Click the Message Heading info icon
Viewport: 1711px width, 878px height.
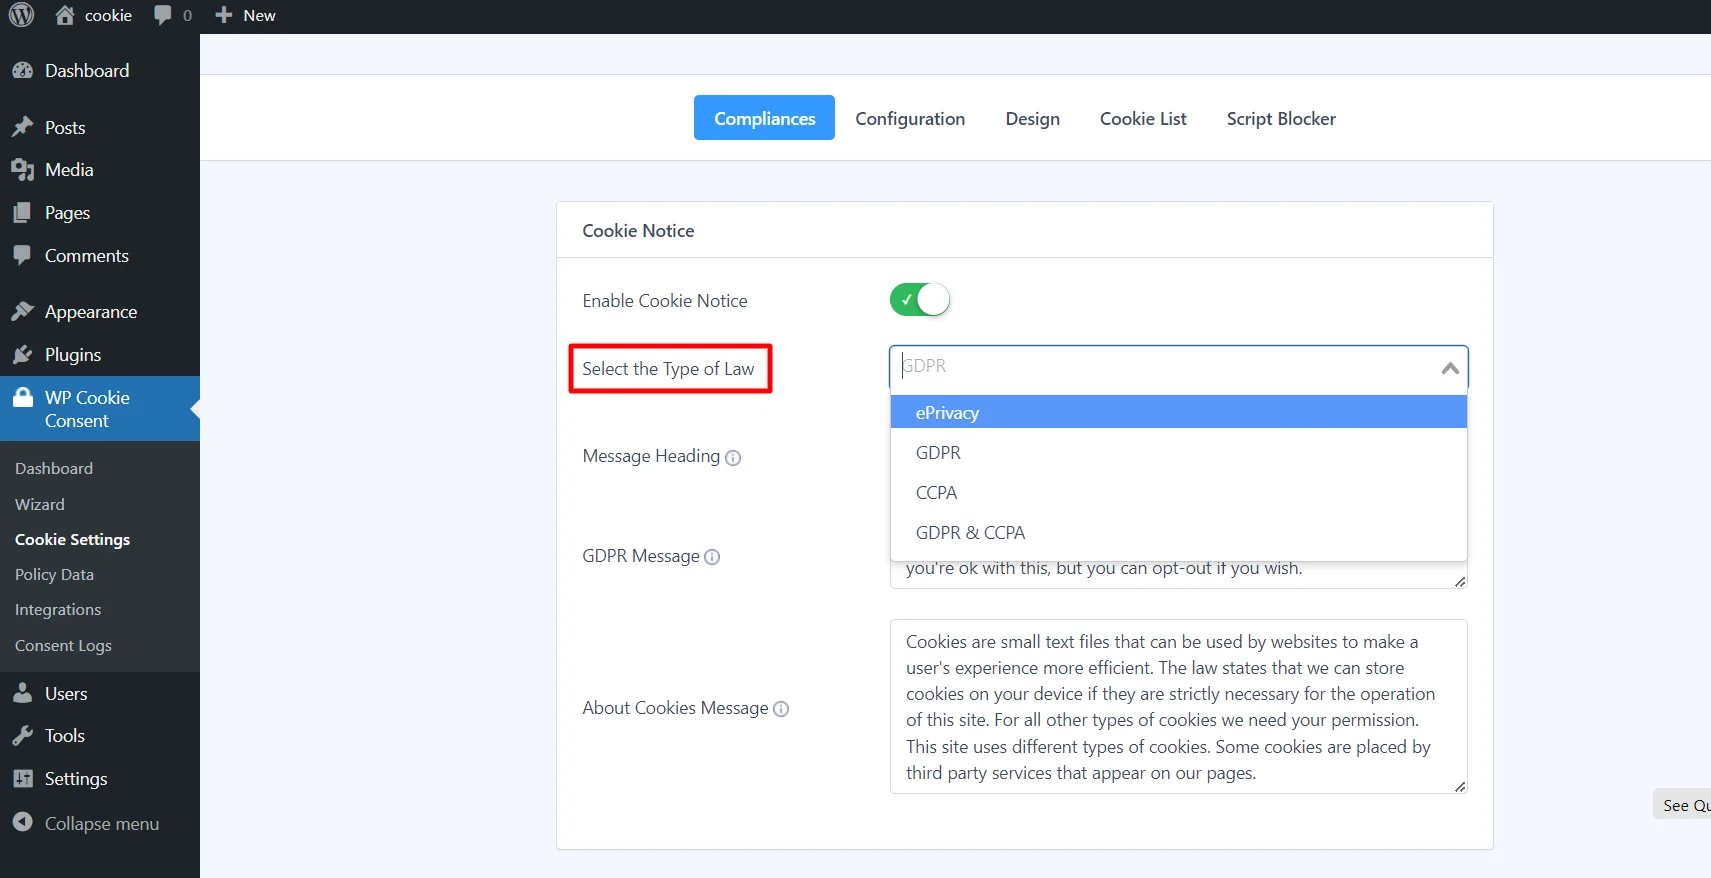[x=733, y=458]
